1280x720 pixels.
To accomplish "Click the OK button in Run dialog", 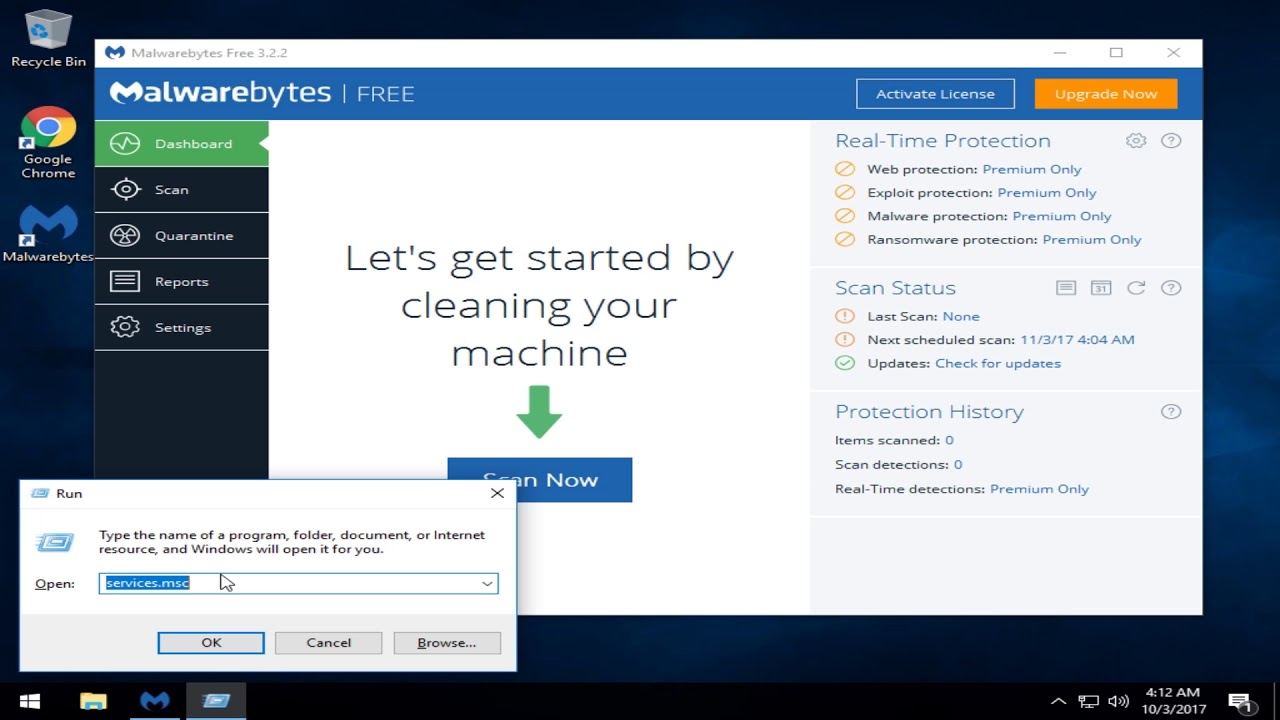I will point(211,643).
